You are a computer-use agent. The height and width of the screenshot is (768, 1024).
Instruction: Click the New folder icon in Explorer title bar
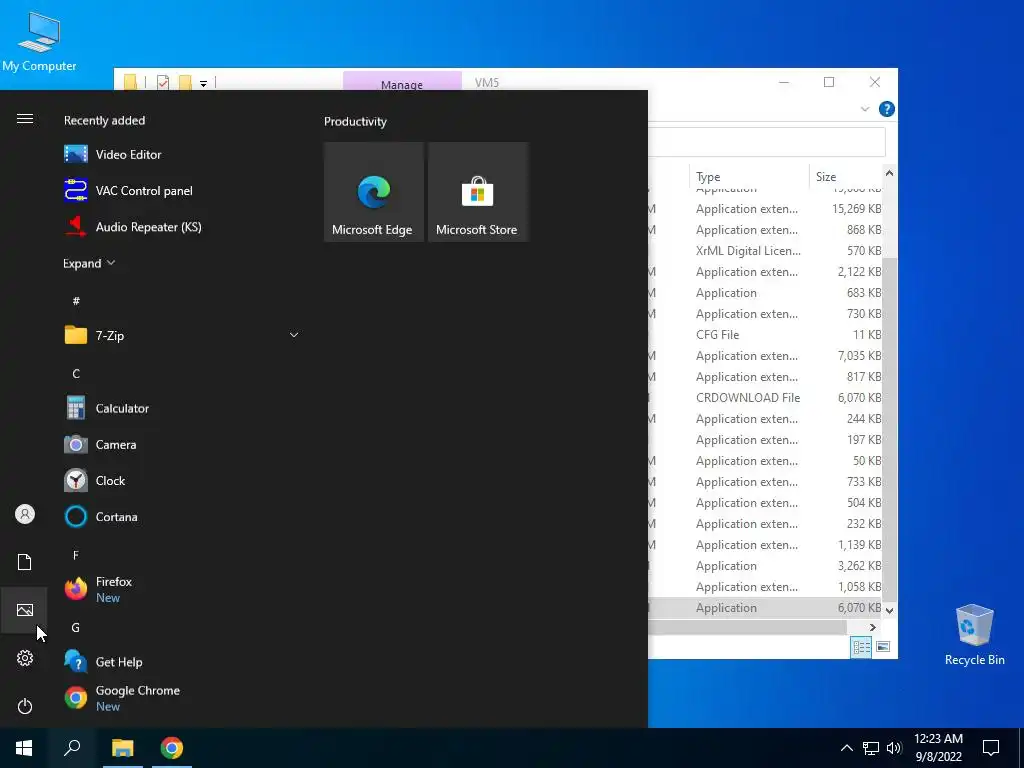point(185,83)
